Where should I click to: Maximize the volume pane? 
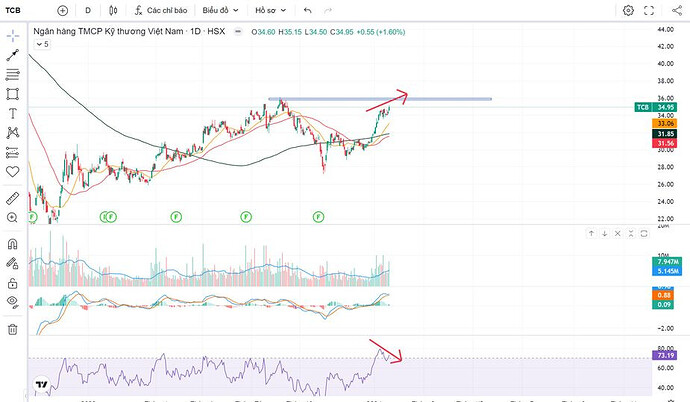coord(644,234)
